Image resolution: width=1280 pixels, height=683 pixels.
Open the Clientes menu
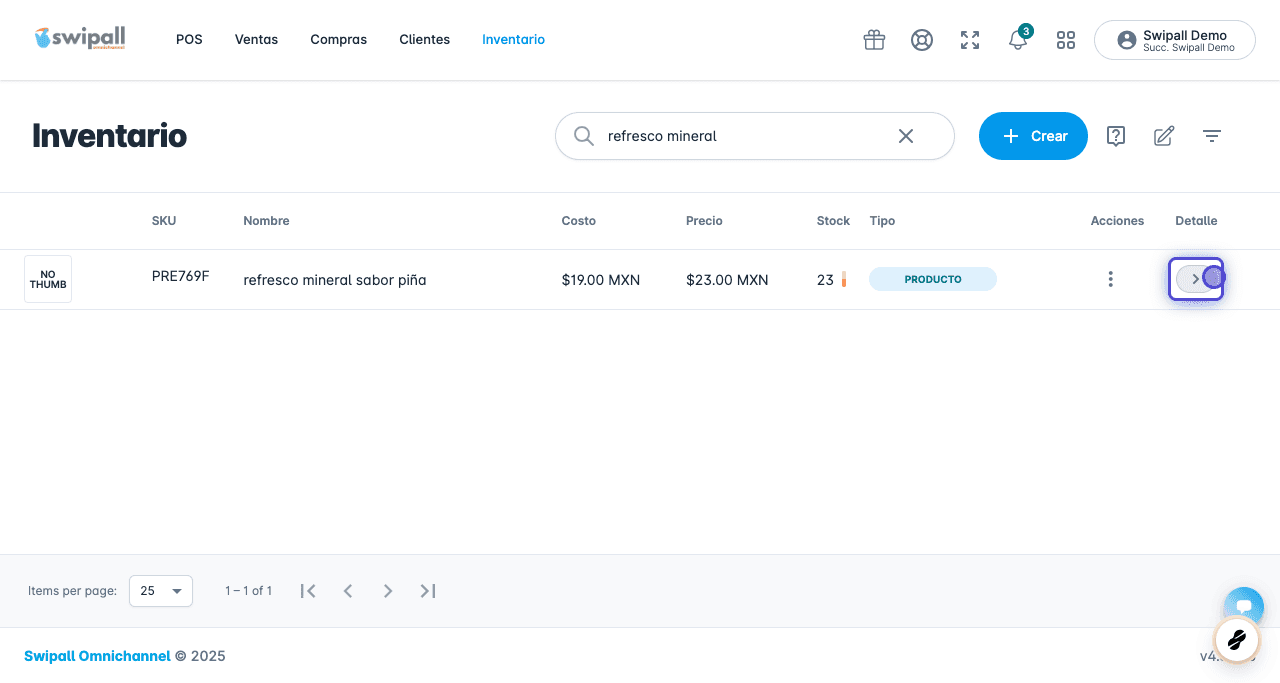pyautogui.click(x=425, y=40)
